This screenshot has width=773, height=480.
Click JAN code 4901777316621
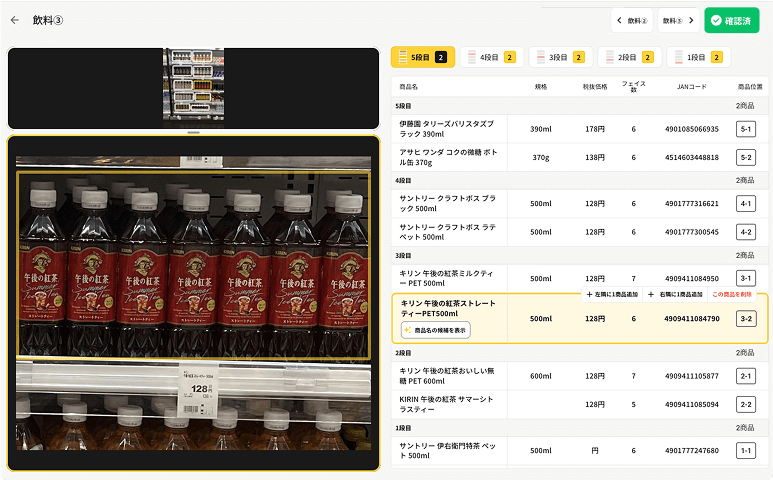[x=692, y=204]
